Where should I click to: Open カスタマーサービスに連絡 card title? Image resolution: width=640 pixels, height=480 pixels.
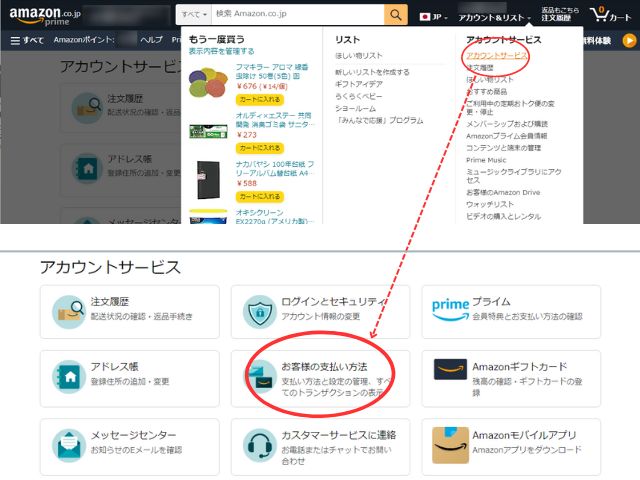coord(339,435)
